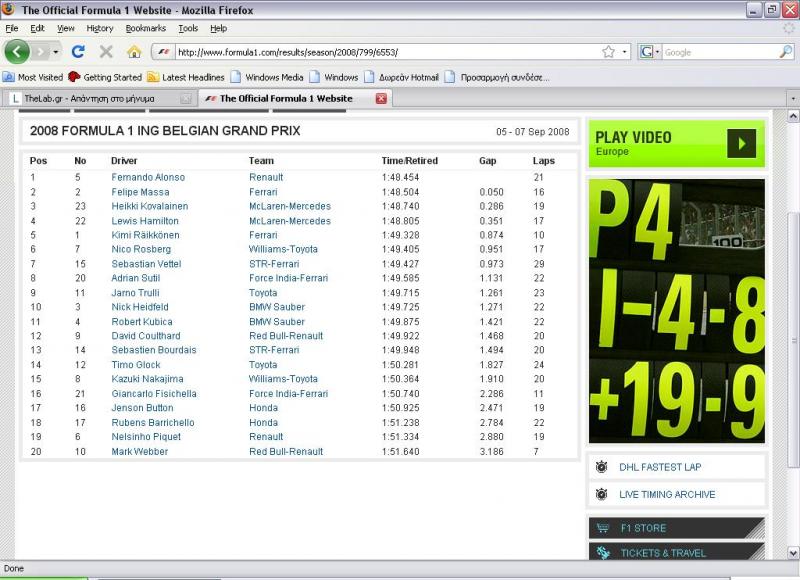The width and height of the screenshot is (800, 580).
Task: Click the Live Timing Archive link
Action: tap(667, 494)
